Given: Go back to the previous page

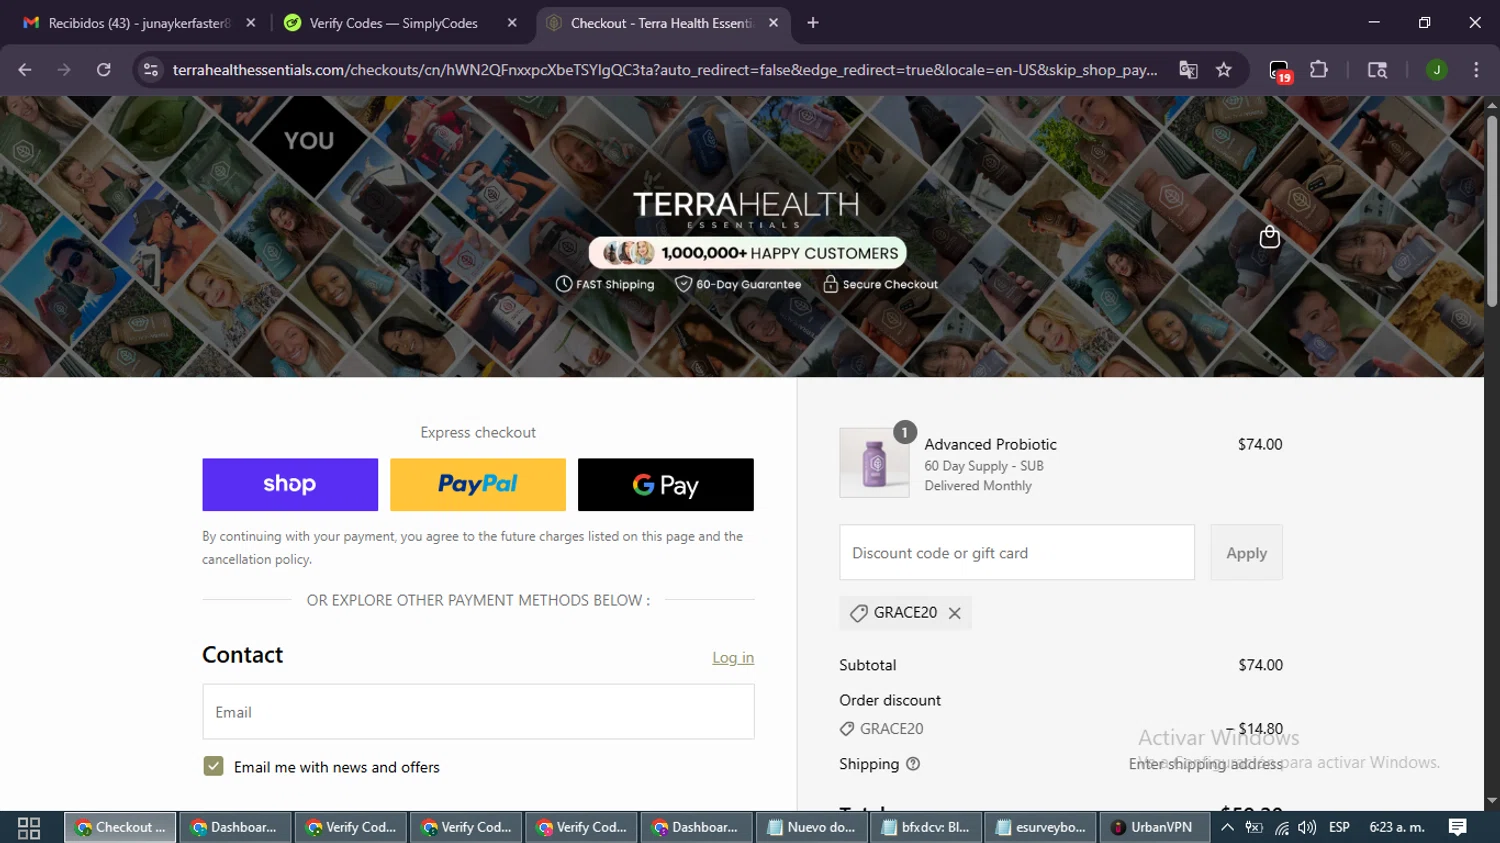Looking at the screenshot, I should 25,70.
